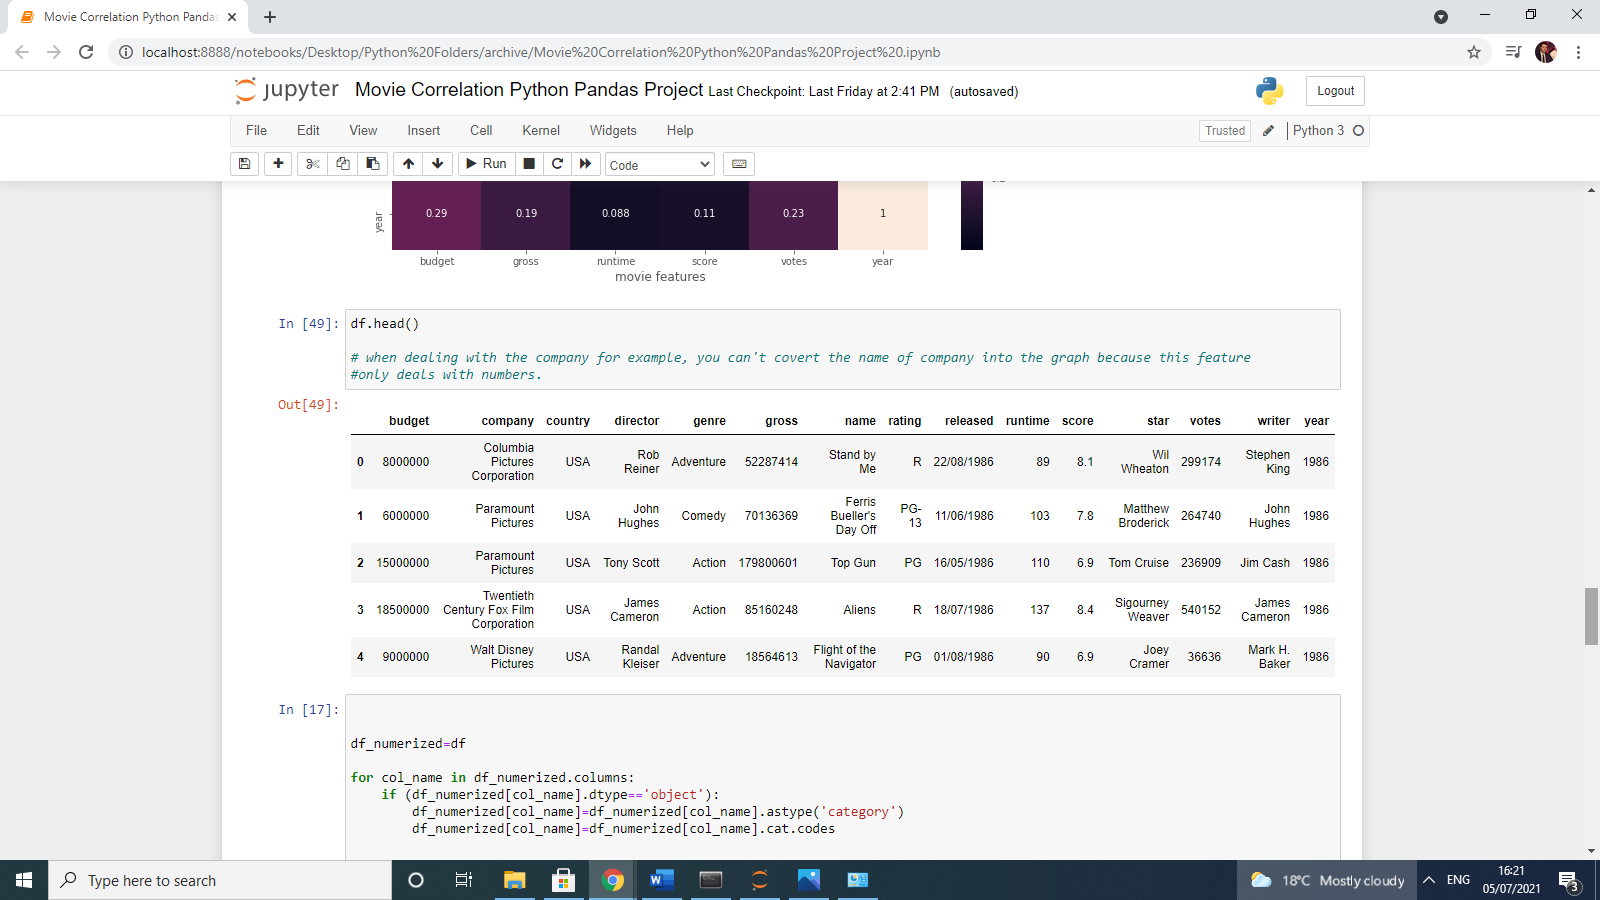The width and height of the screenshot is (1600, 900).
Task: Save the notebook via floppy disk icon
Action: tap(244, 163)
